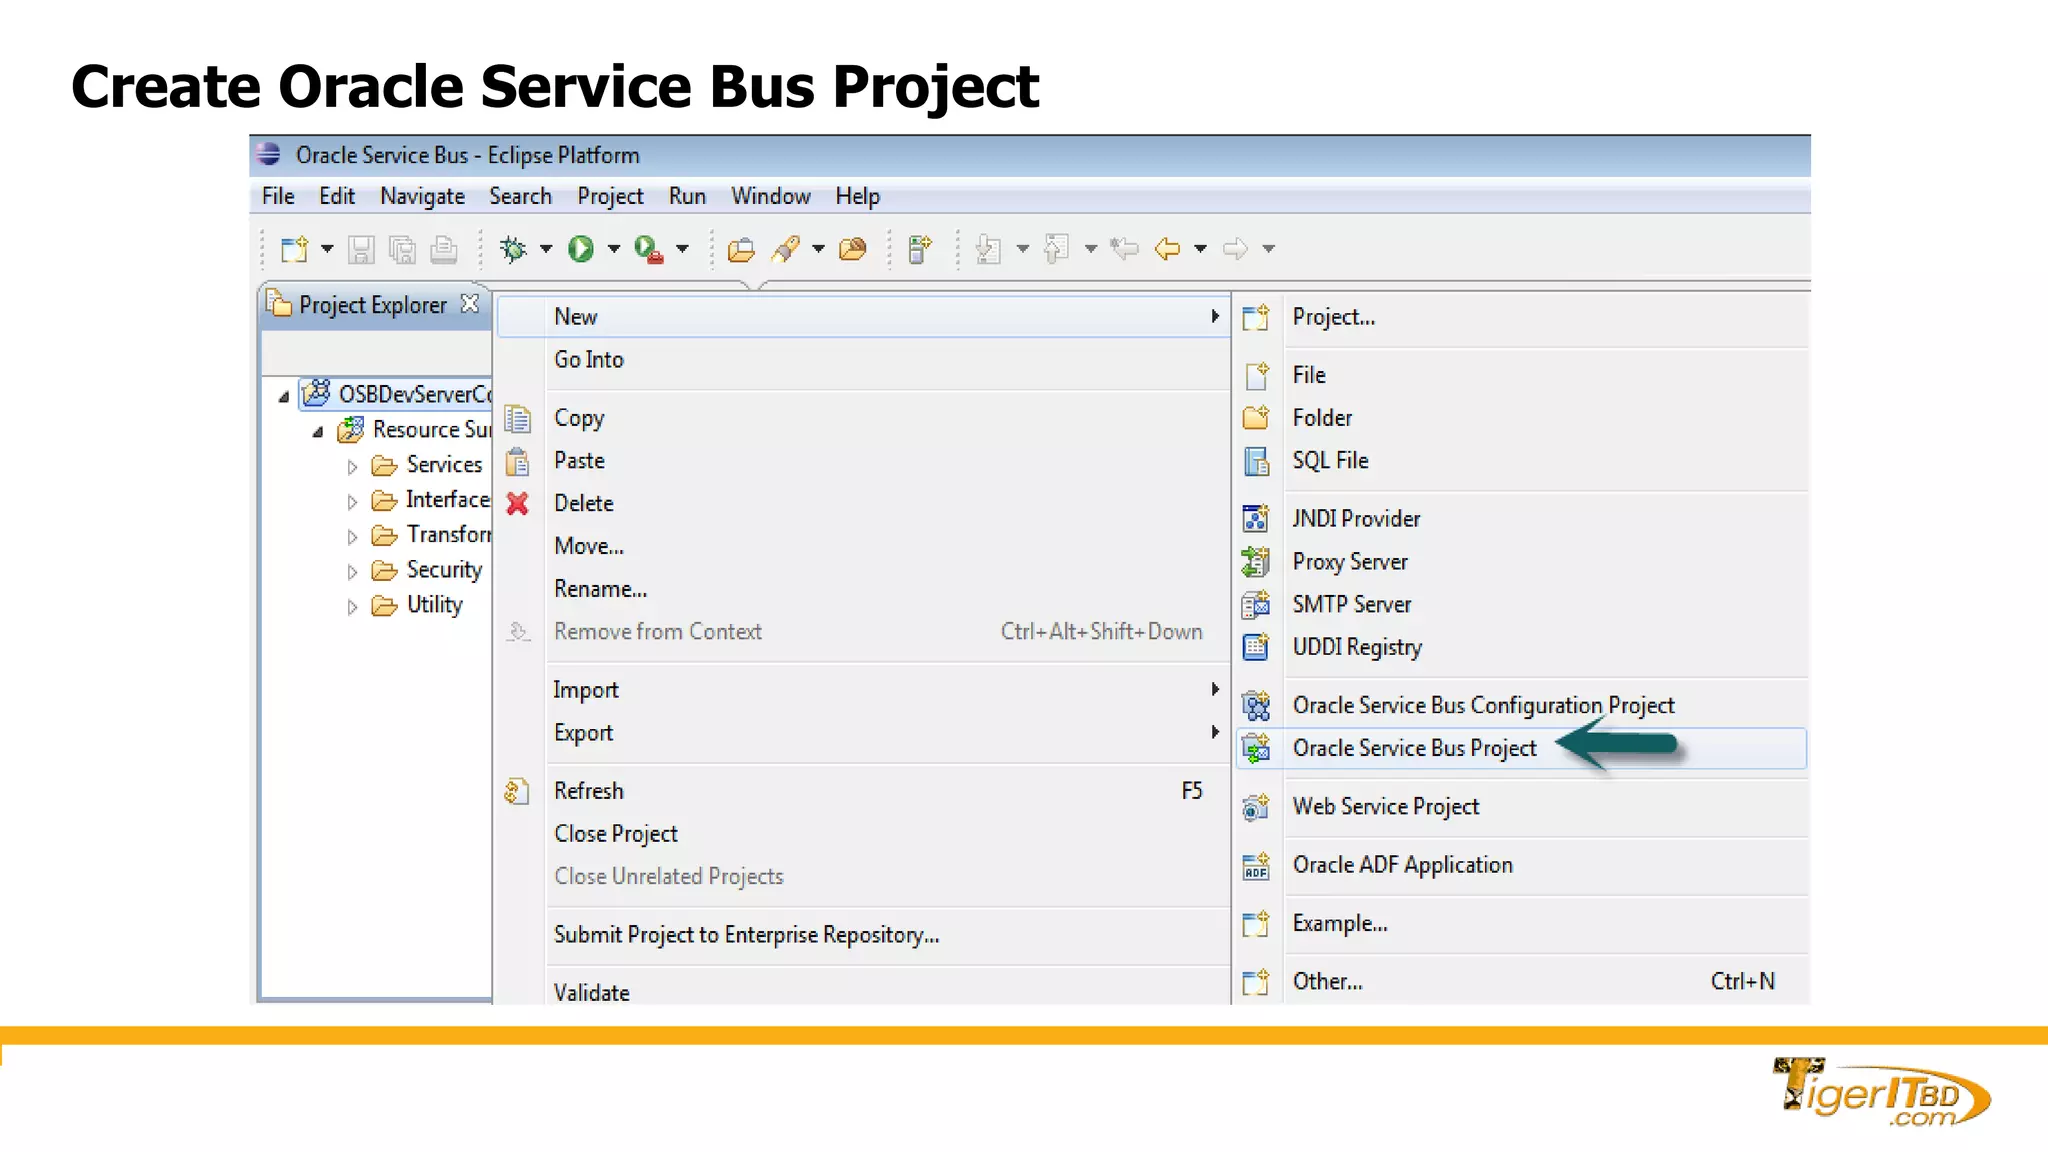Open the Back history dropdown arrow
The height and width of the screenshot is (1152, 2048).
point(1200,249)
